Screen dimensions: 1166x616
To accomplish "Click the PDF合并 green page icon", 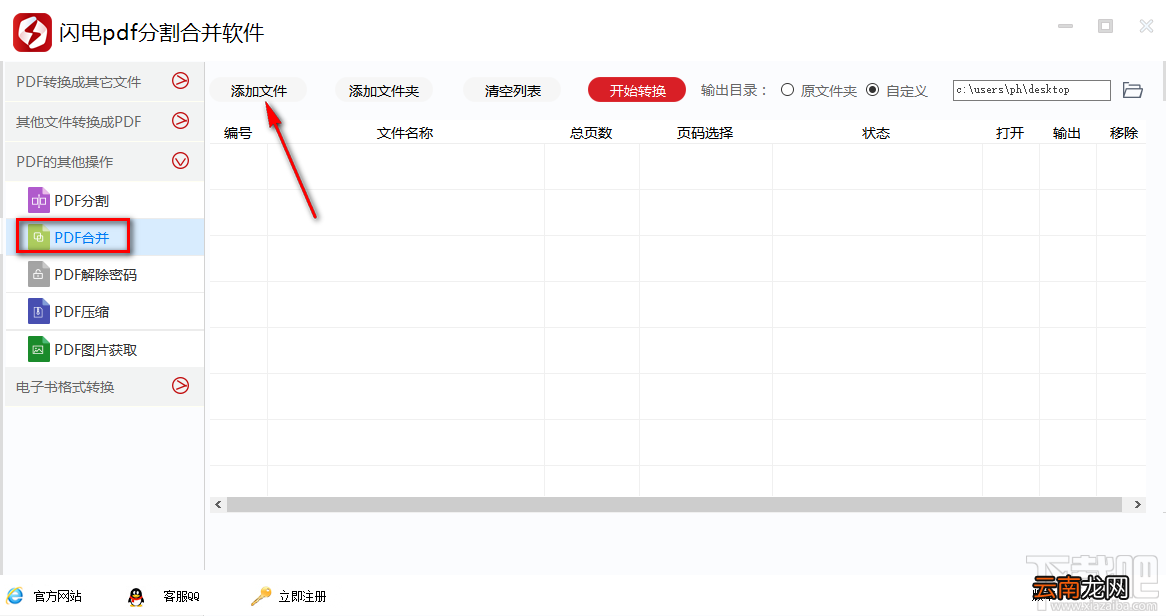I will tap(39, 237).
